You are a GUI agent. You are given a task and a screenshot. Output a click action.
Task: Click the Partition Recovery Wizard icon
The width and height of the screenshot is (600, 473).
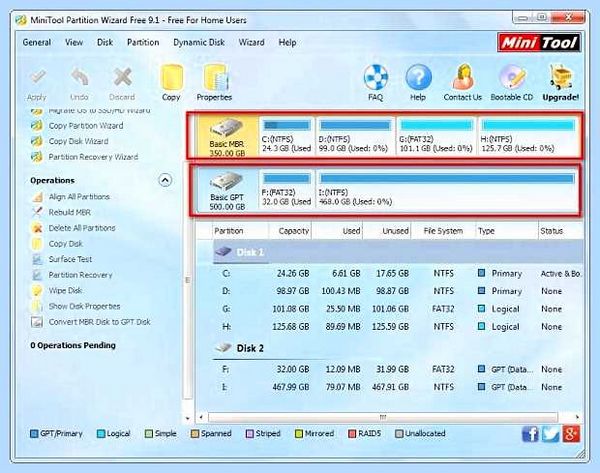pyautogui.click(x=37, y=157)
